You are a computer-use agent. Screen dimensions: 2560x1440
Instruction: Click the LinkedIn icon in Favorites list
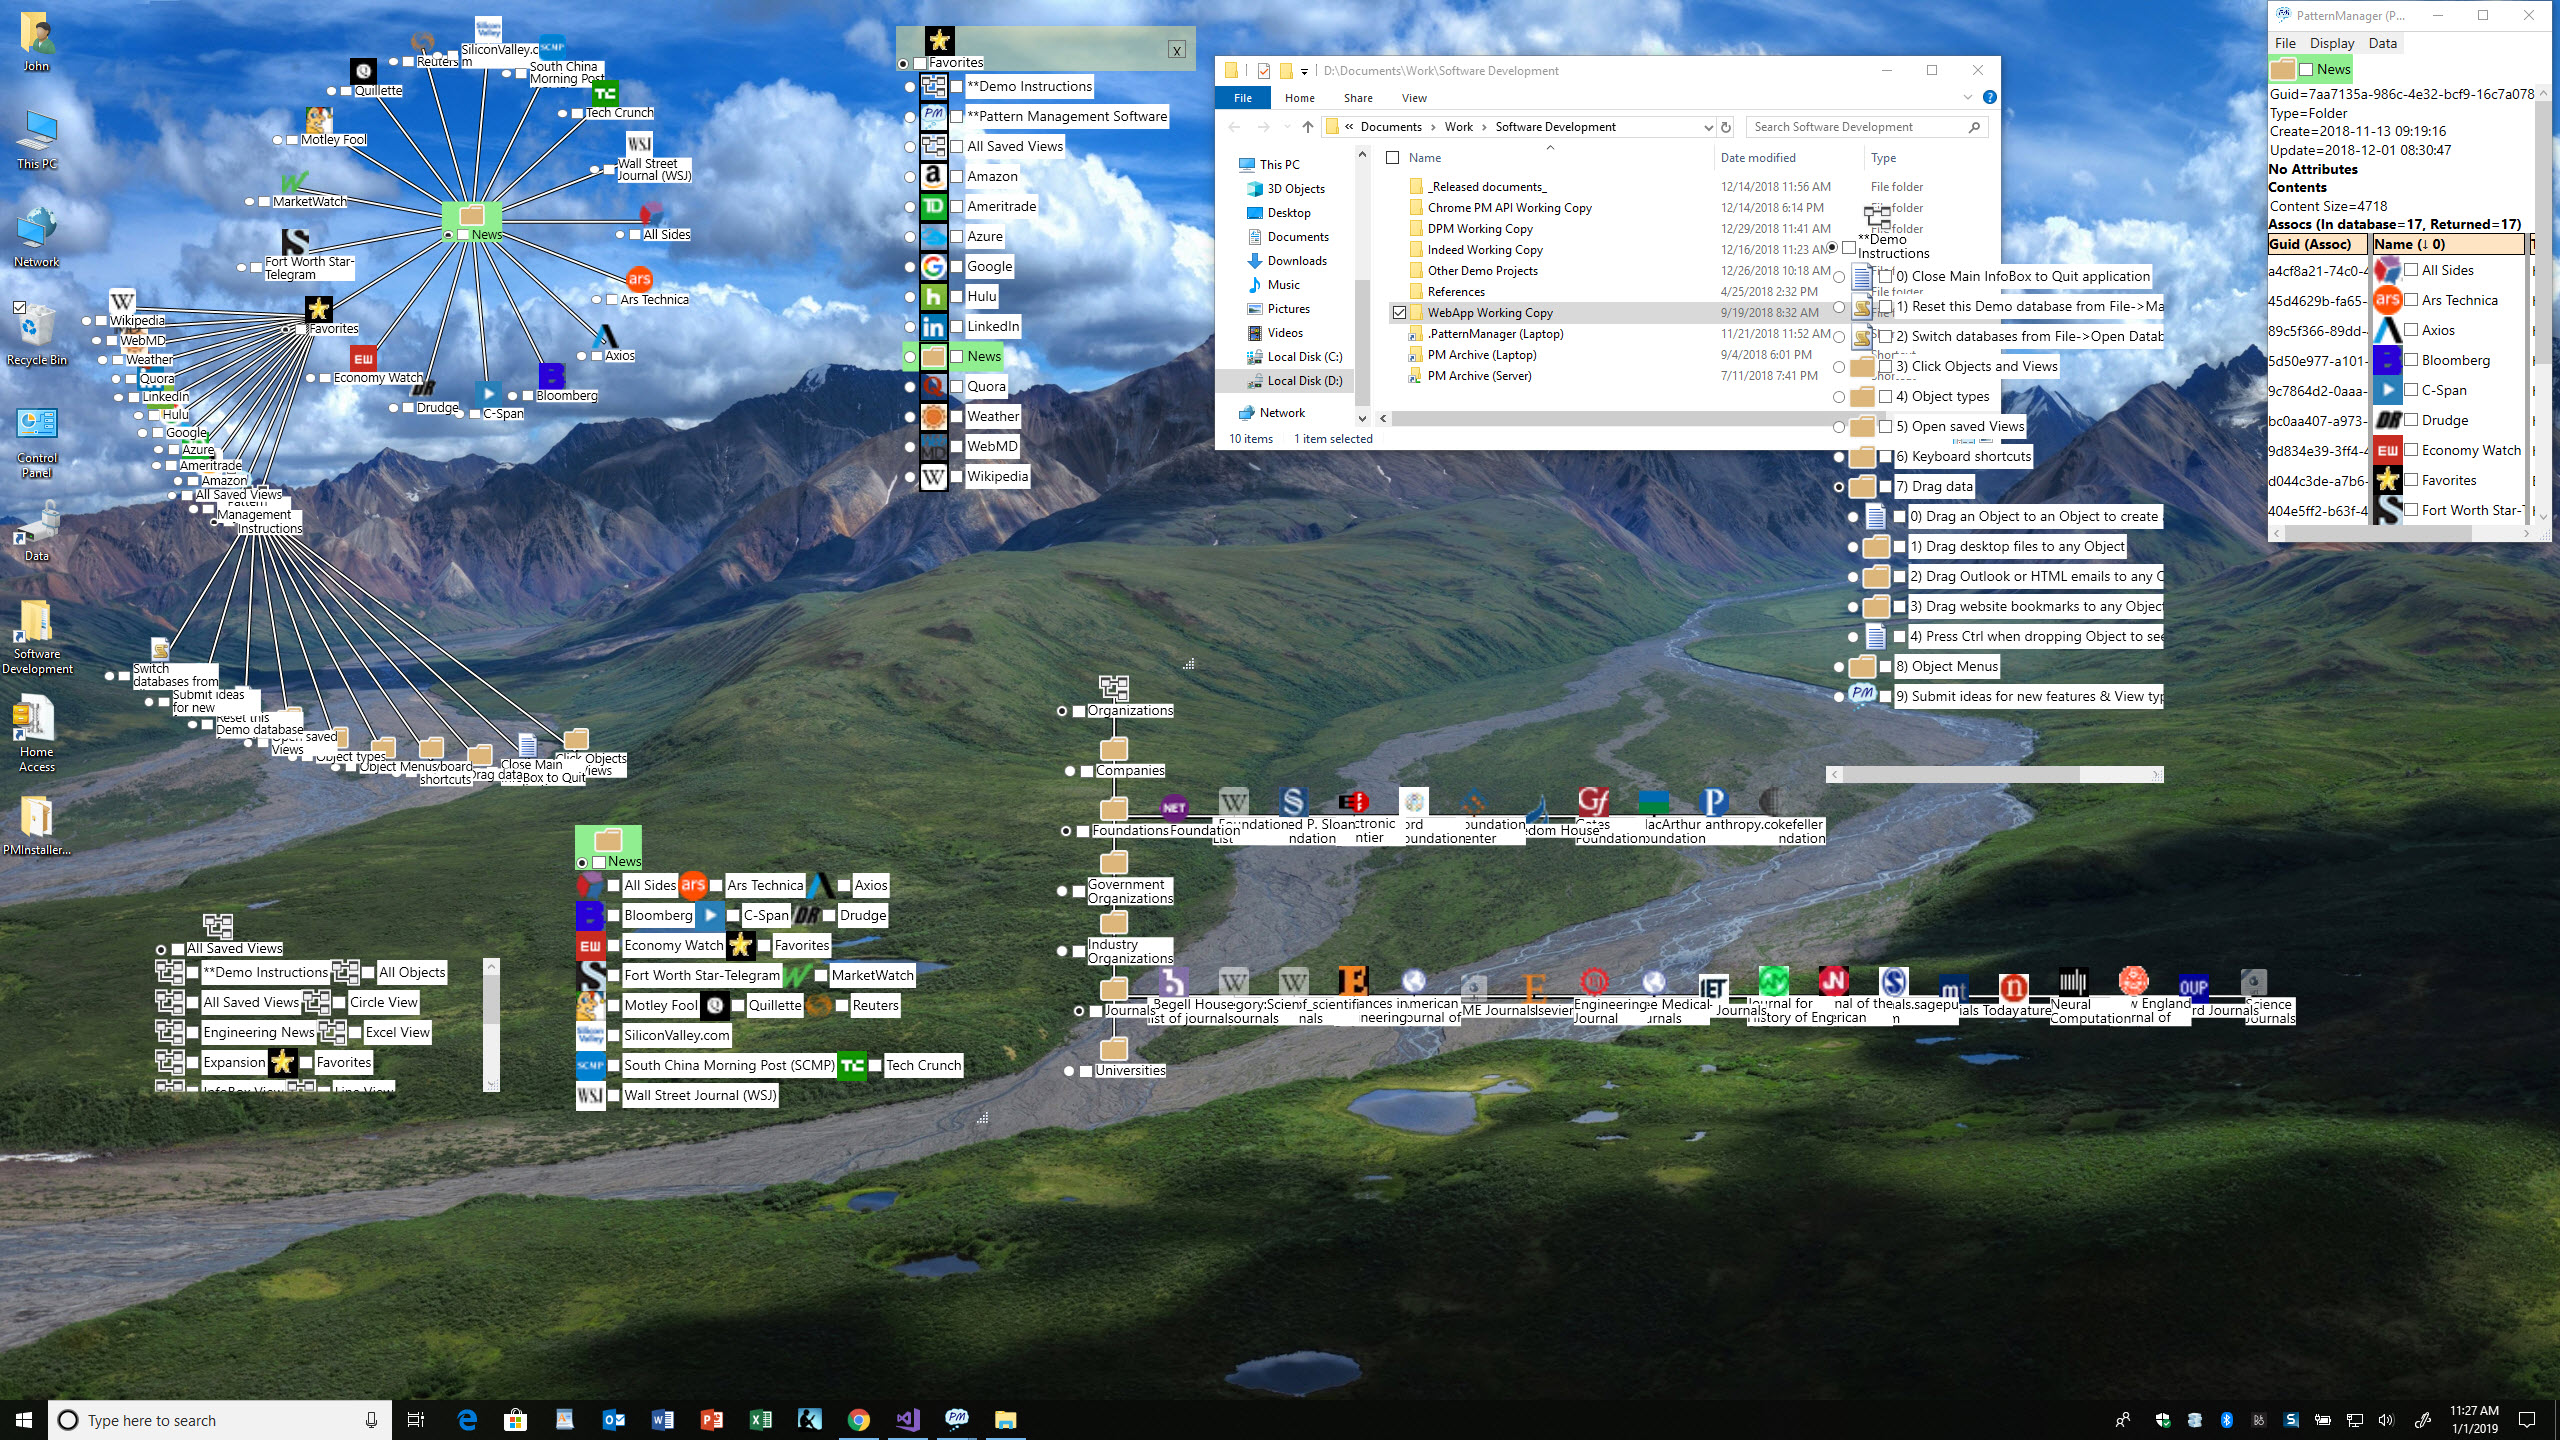933,326
